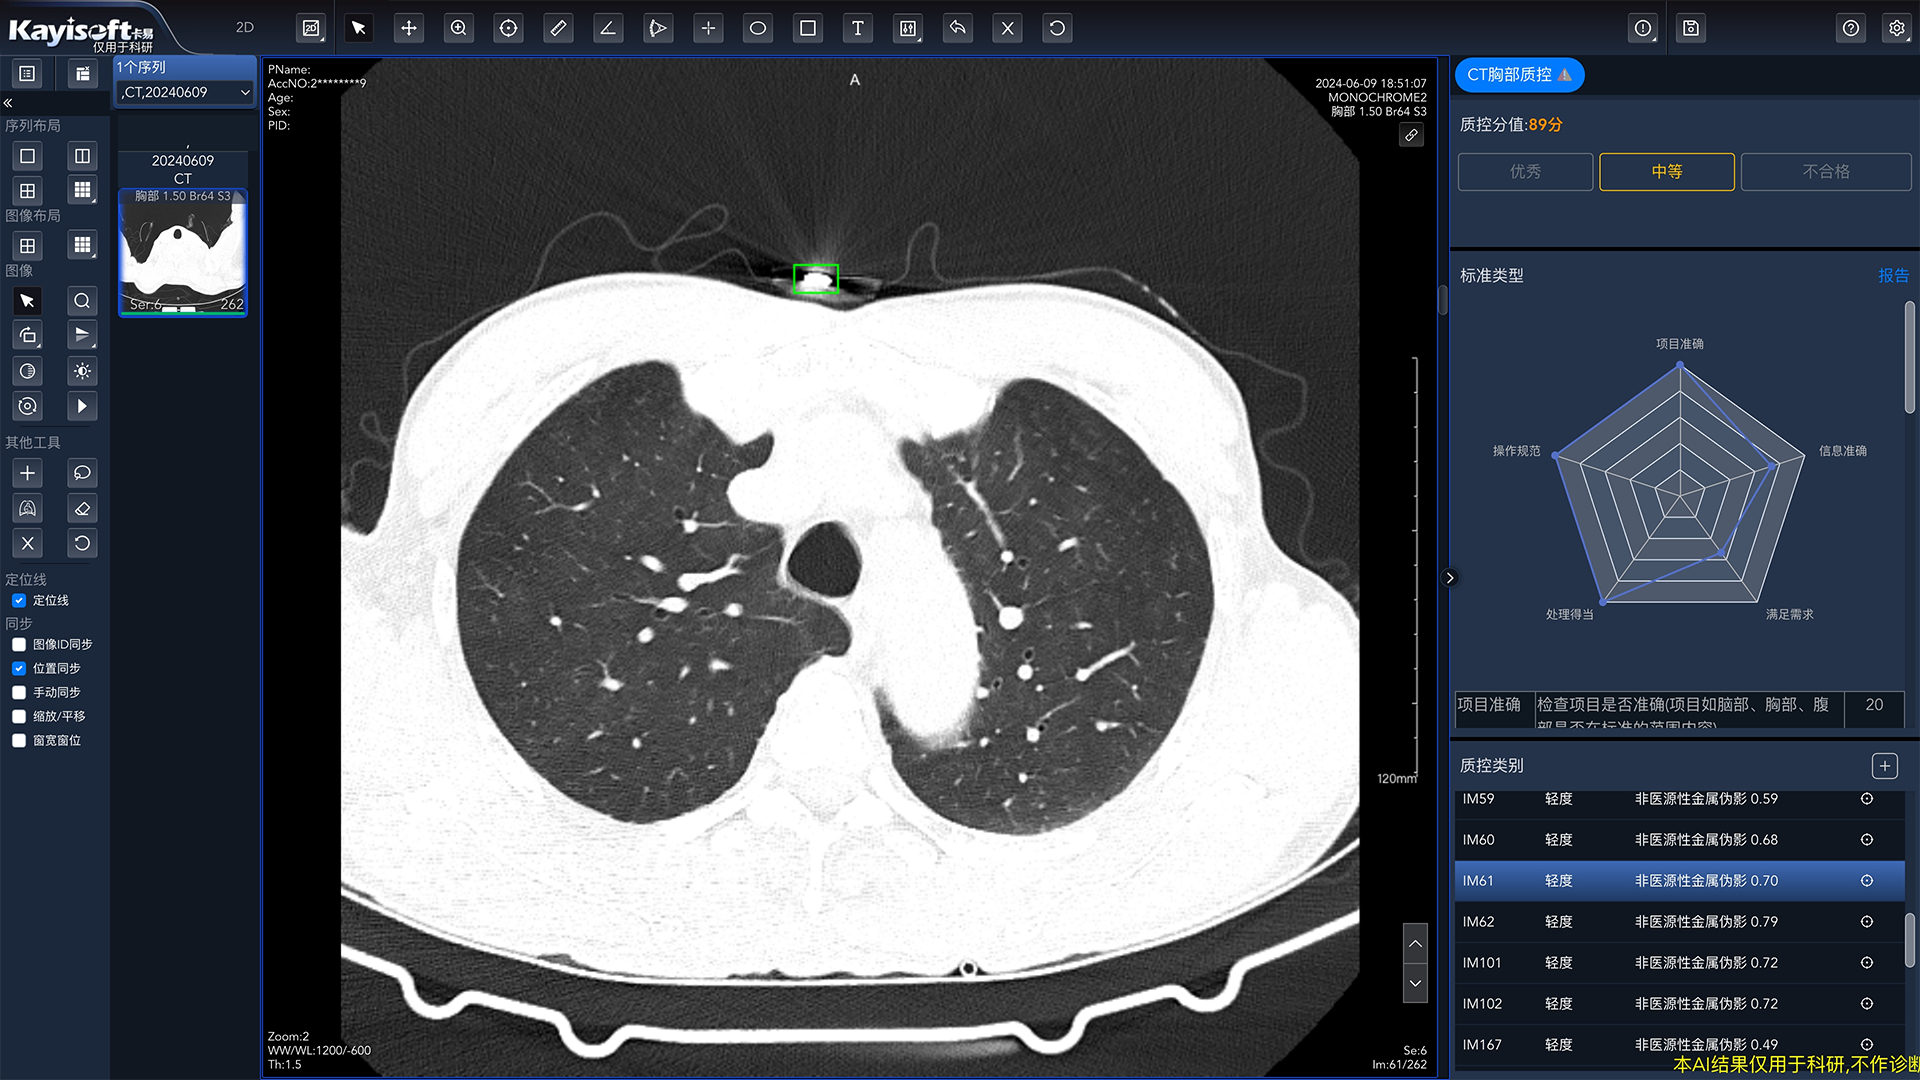Enable 图像ID同步 checkbox
Viewport: 1920px width, 1080px height.
[19, 644]
